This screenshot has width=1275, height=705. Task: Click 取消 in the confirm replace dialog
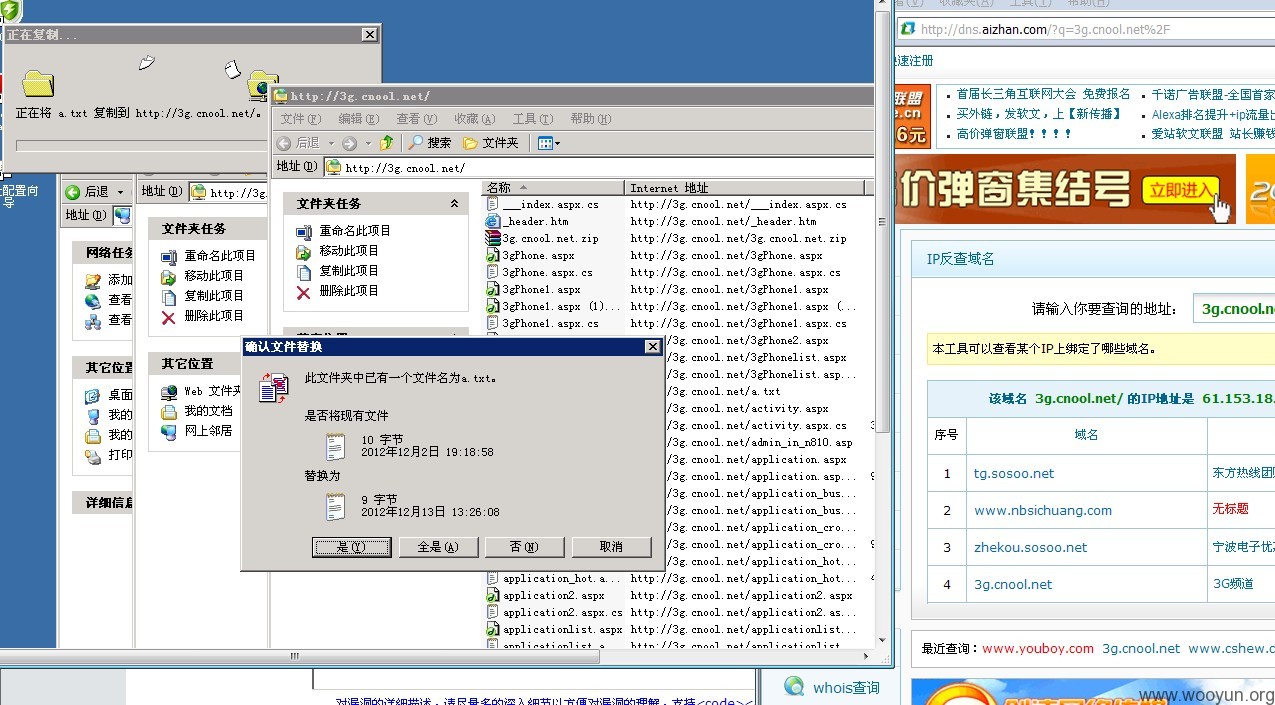point(611,547)
